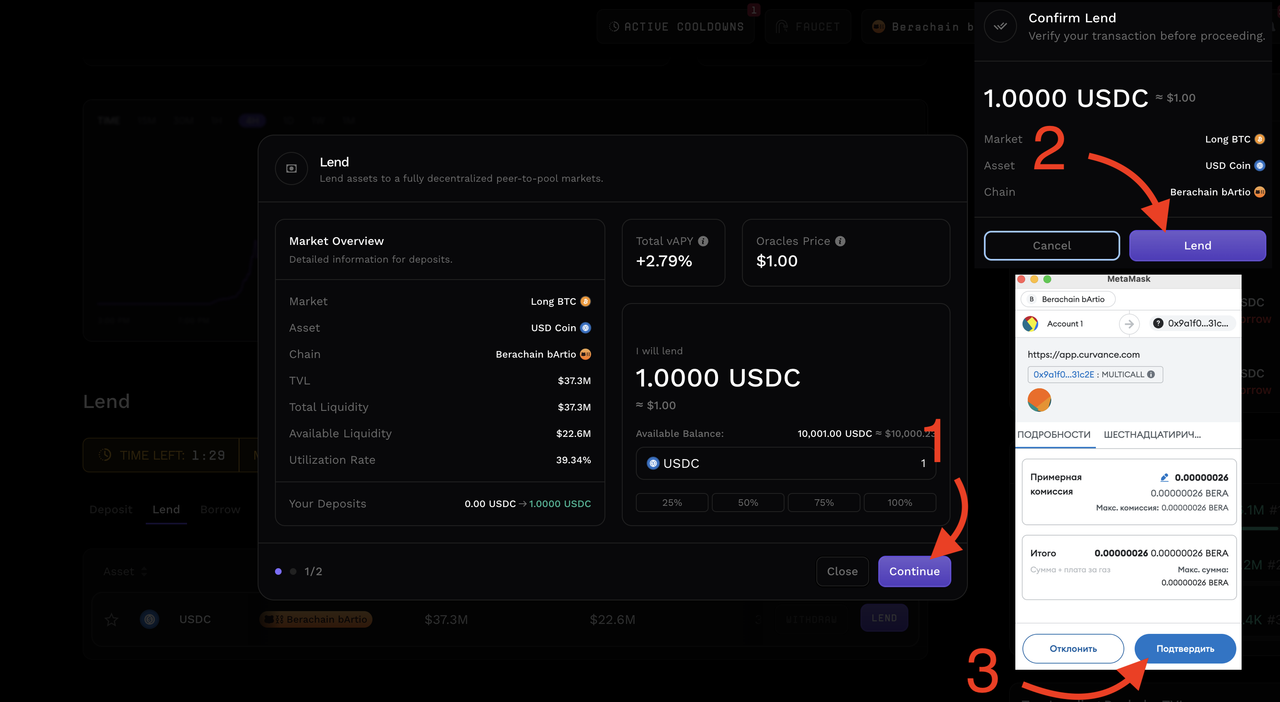
Task: Switch to the Borrow tab in background page
Action: 220,509
